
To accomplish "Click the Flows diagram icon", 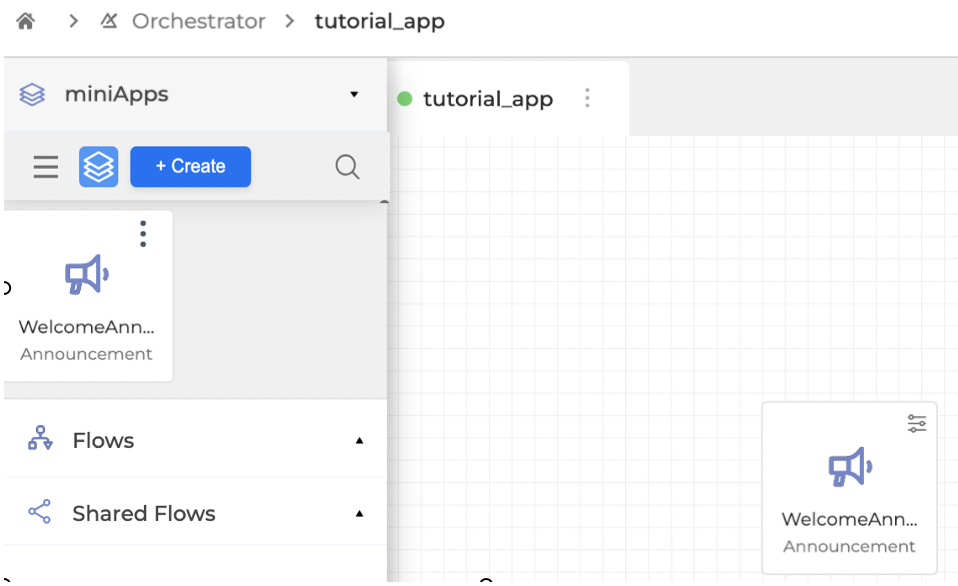I will coord(40,440).
